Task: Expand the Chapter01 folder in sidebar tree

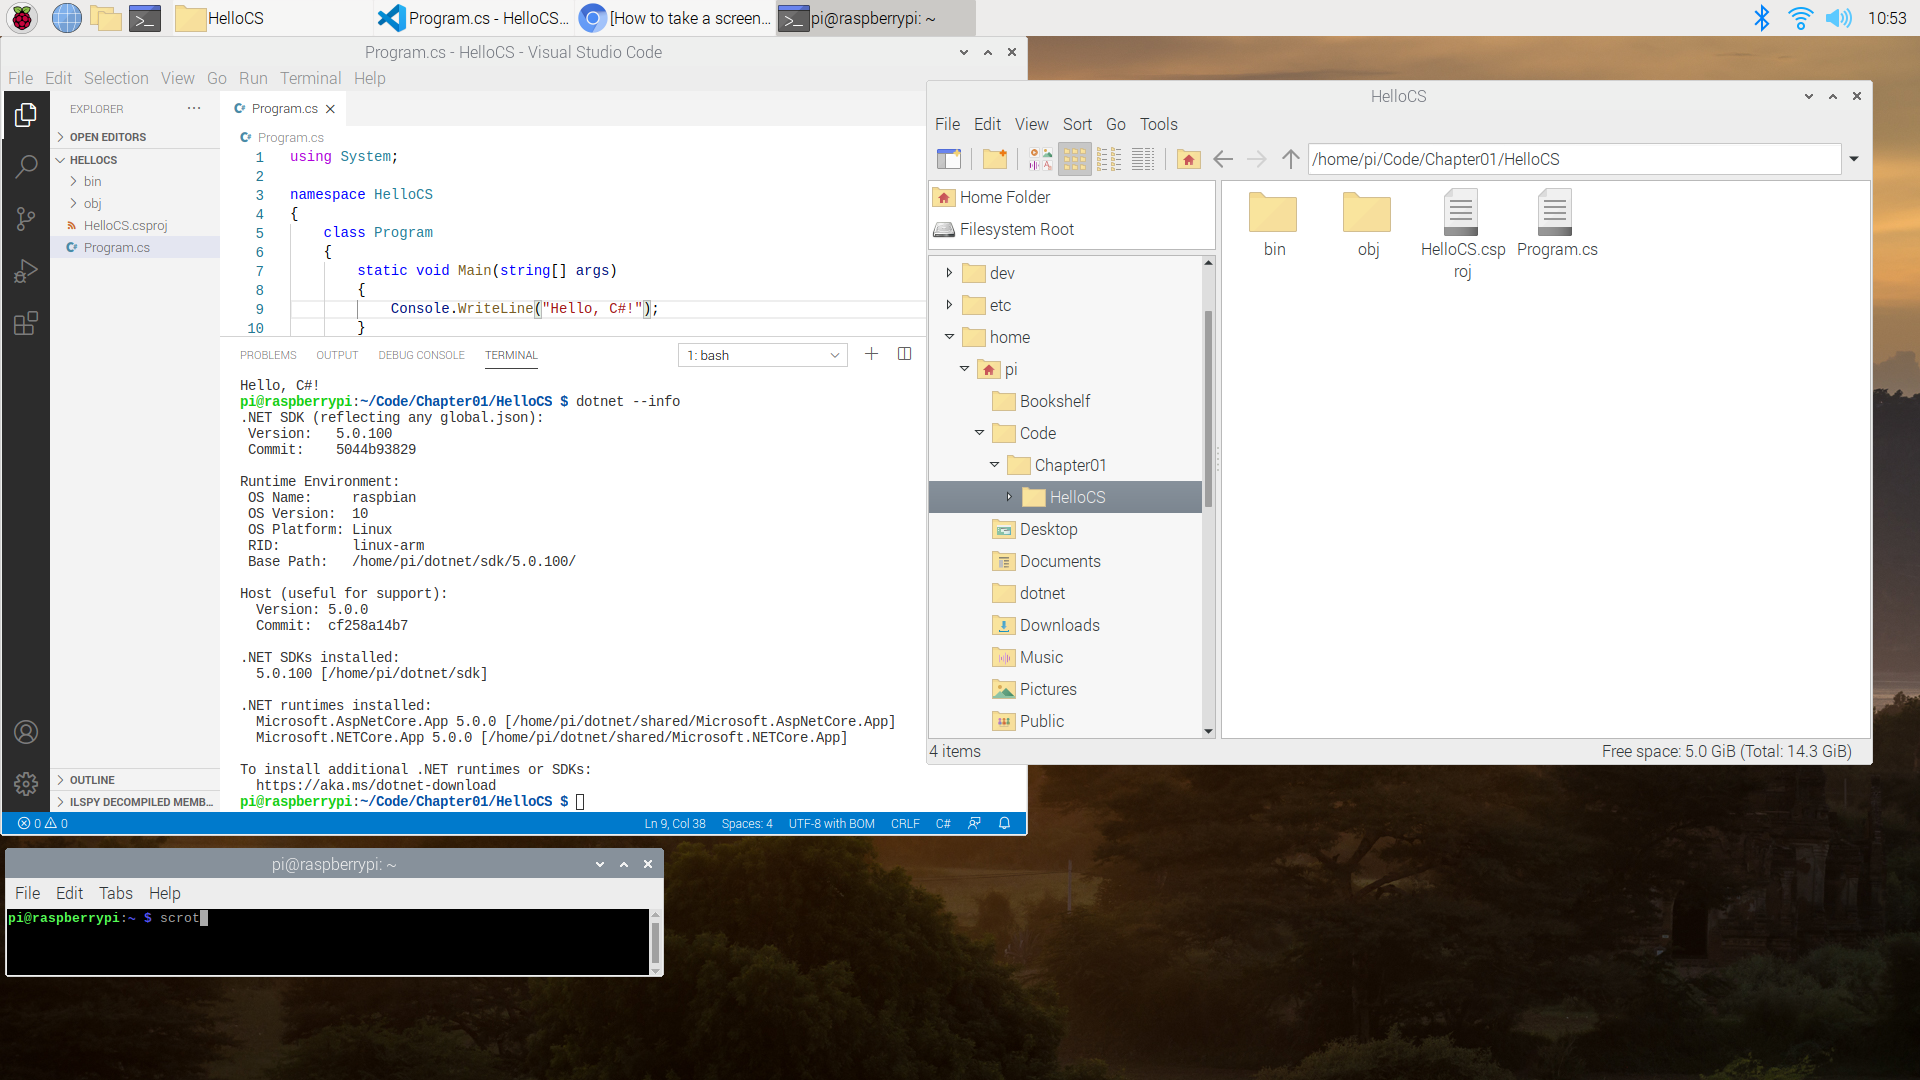Action: 994,465
